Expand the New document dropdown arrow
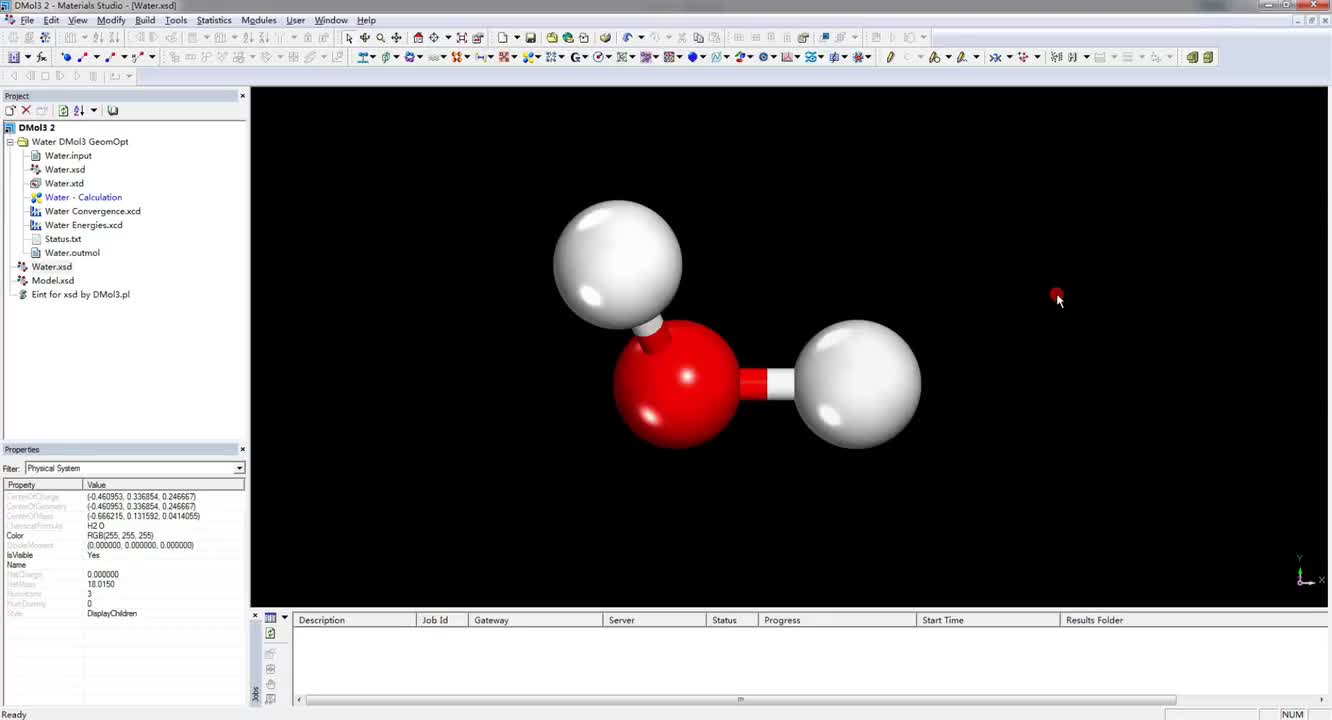The image size is (1332, 720). [516, 38]
